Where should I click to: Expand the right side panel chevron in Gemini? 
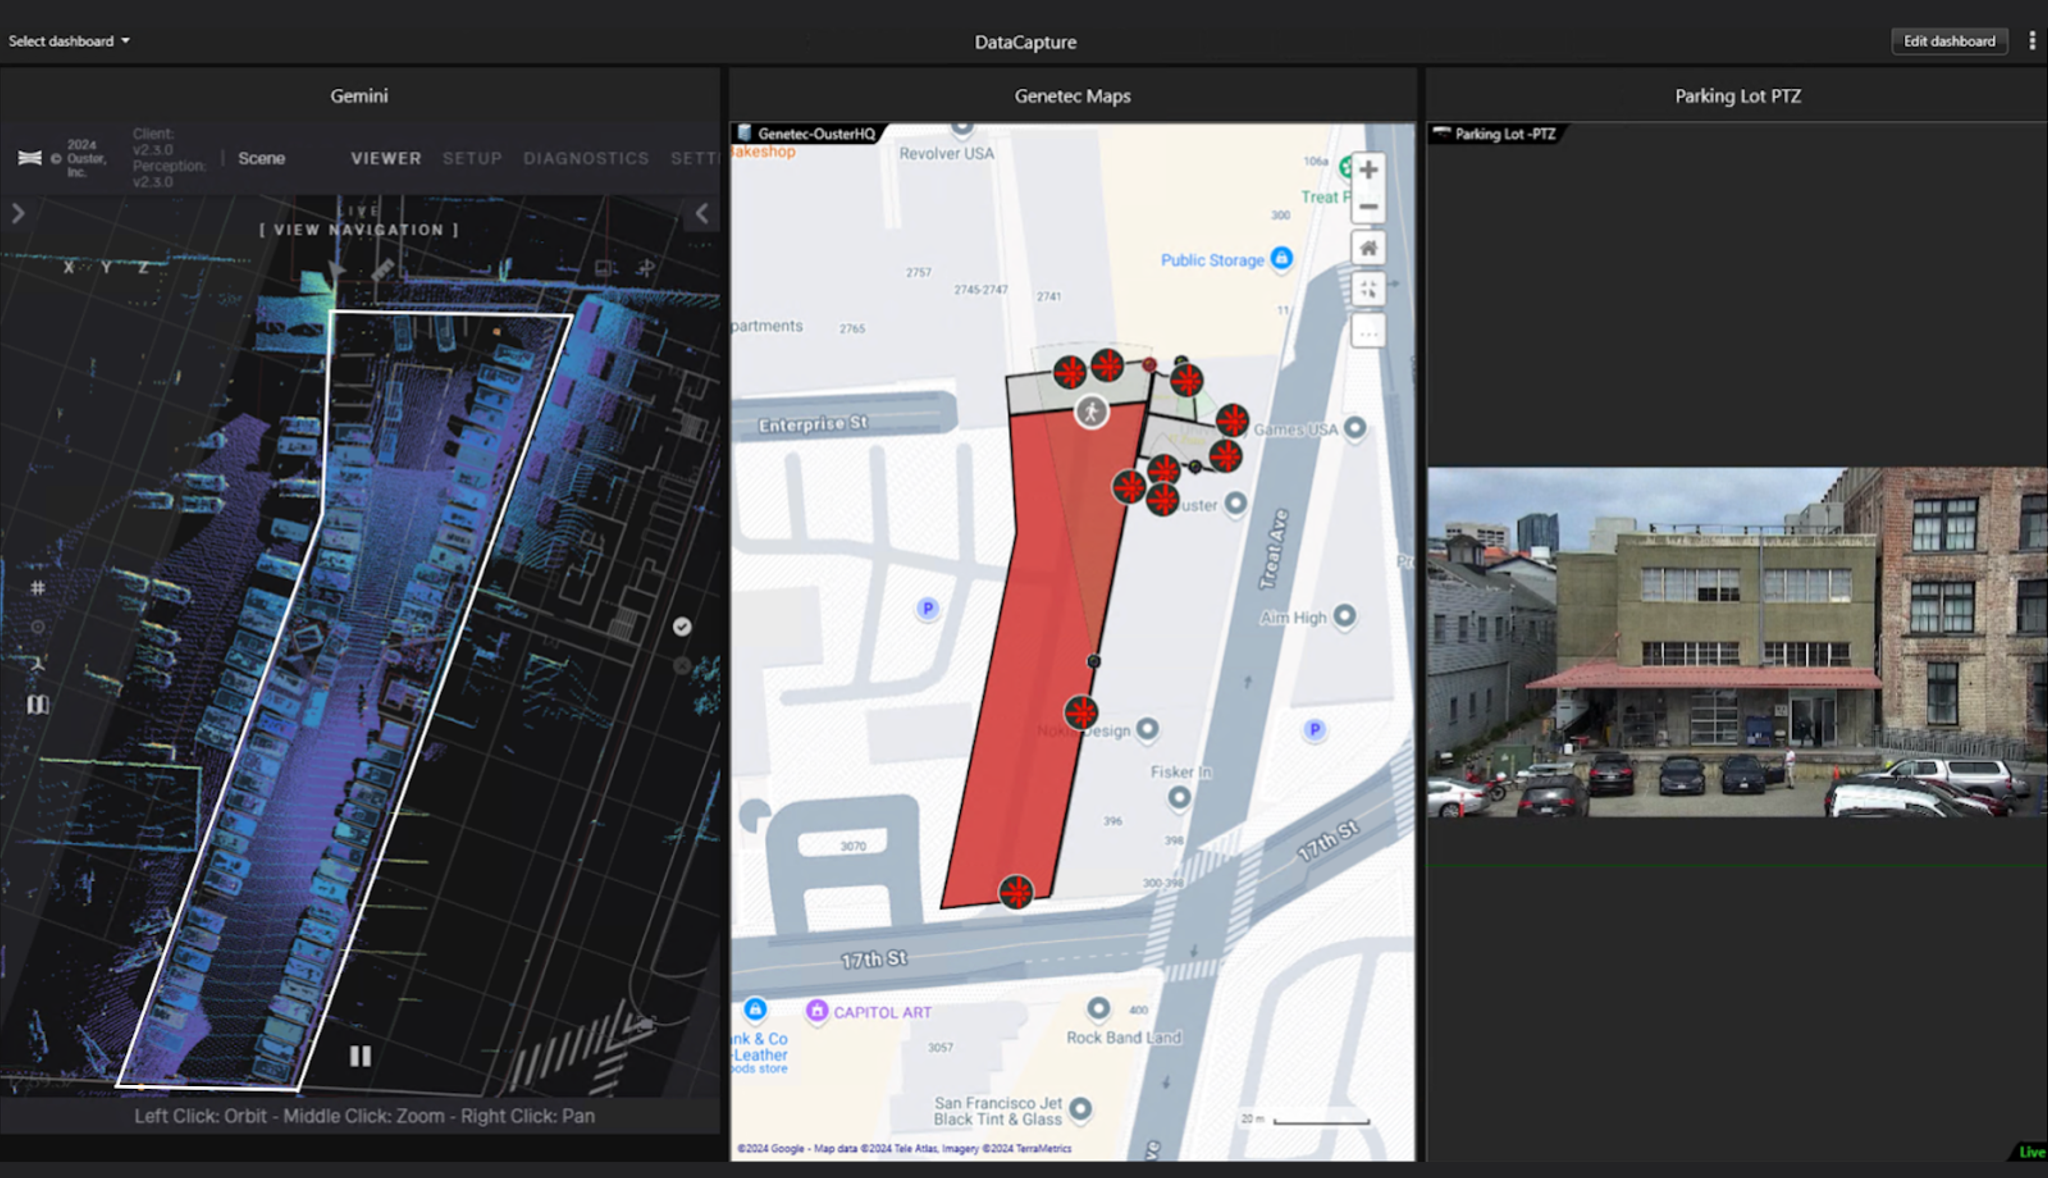(x=702, y=213)
